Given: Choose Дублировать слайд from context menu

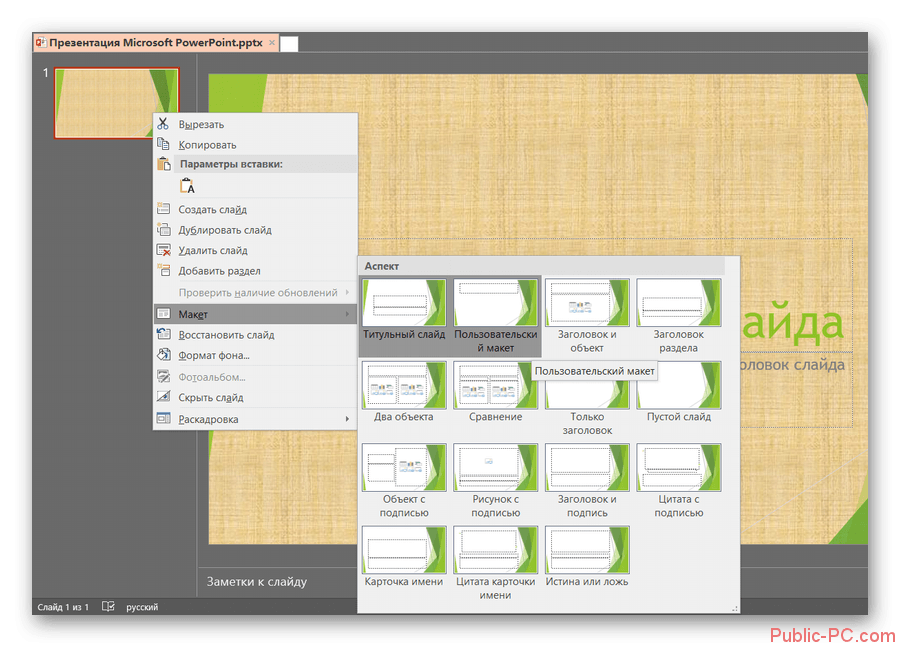Looking at the screenshot, I should coord(225,230).
